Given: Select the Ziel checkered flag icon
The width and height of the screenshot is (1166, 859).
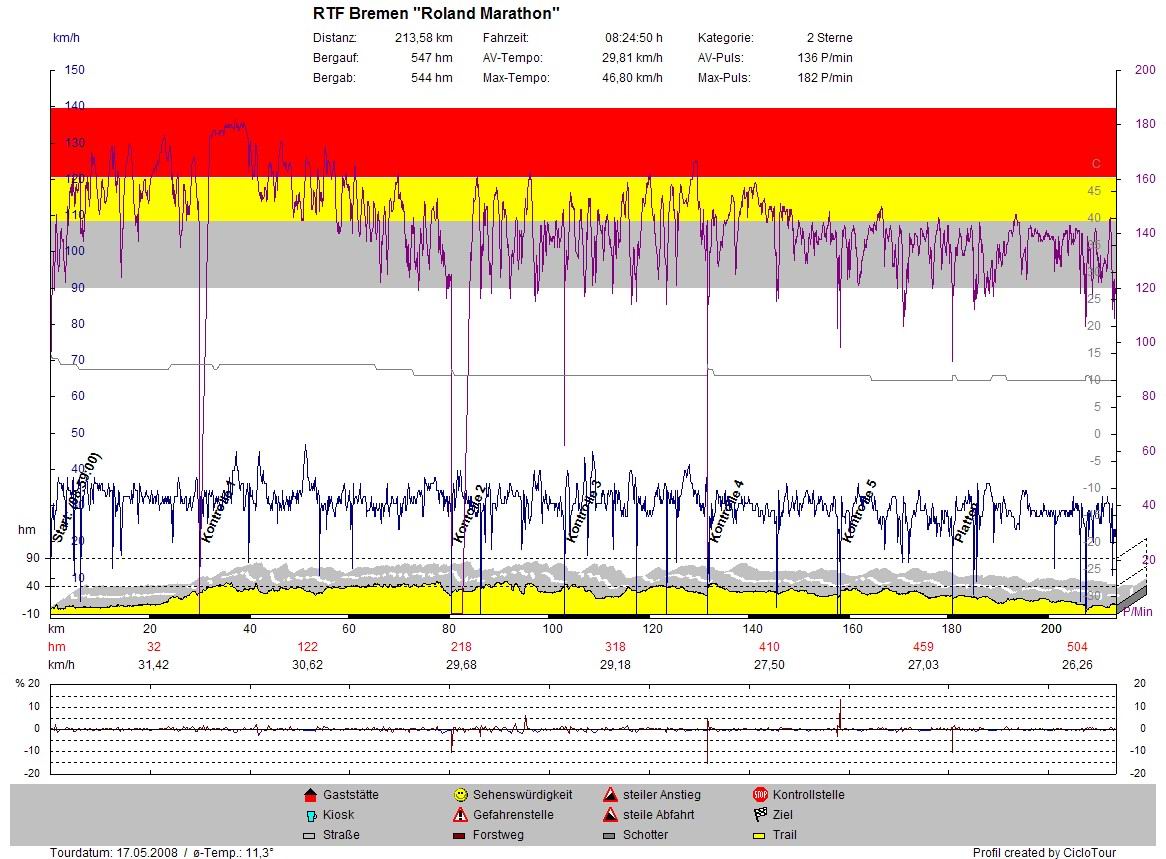Looking at the screenshot, I should tap(759, 815).
